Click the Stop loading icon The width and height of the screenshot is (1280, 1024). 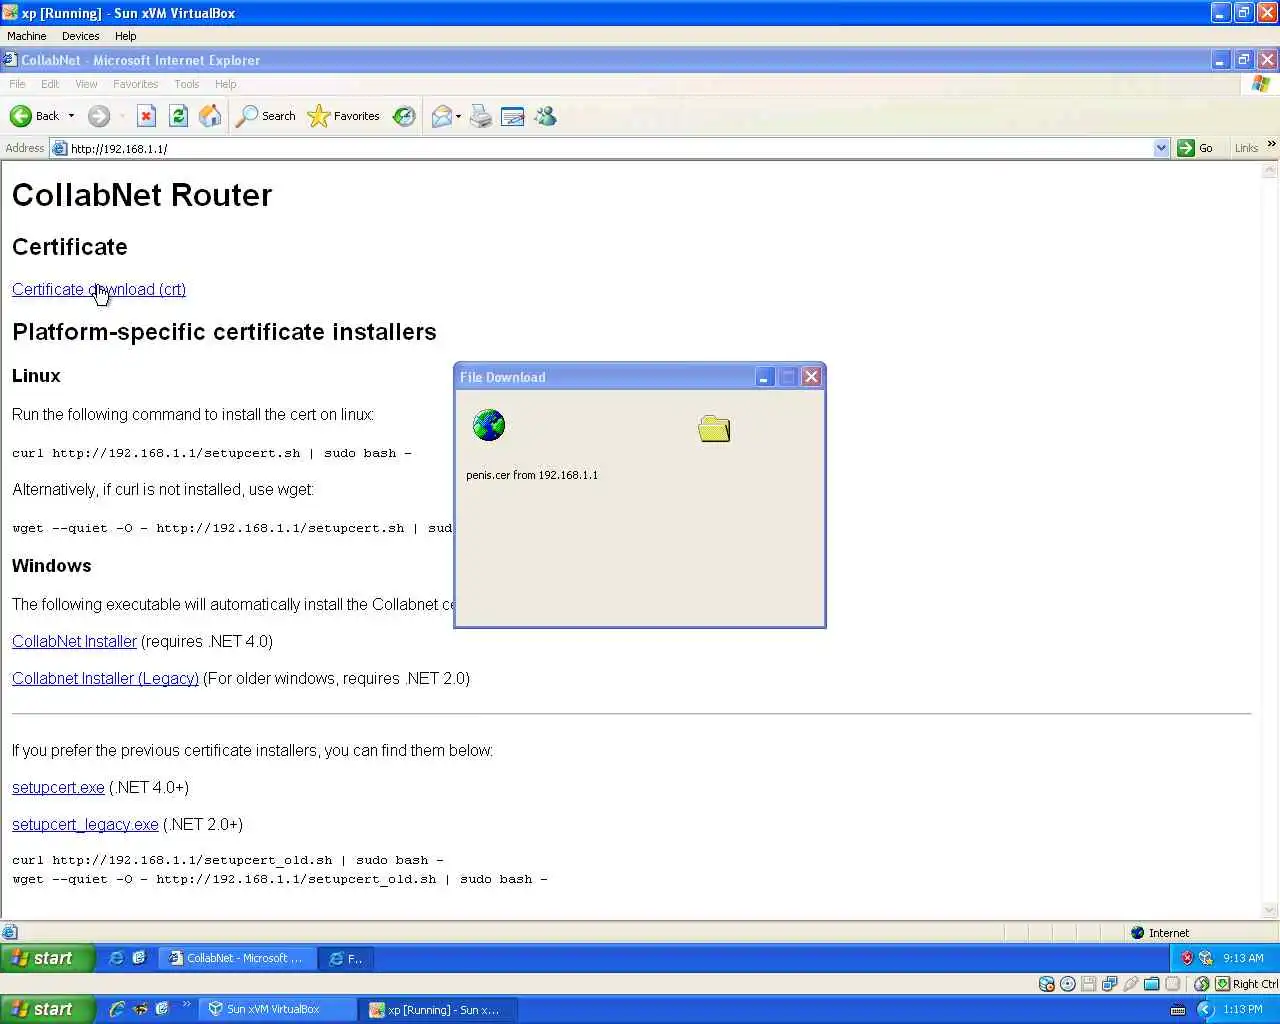pyautogui.click(x=146, y=116)
